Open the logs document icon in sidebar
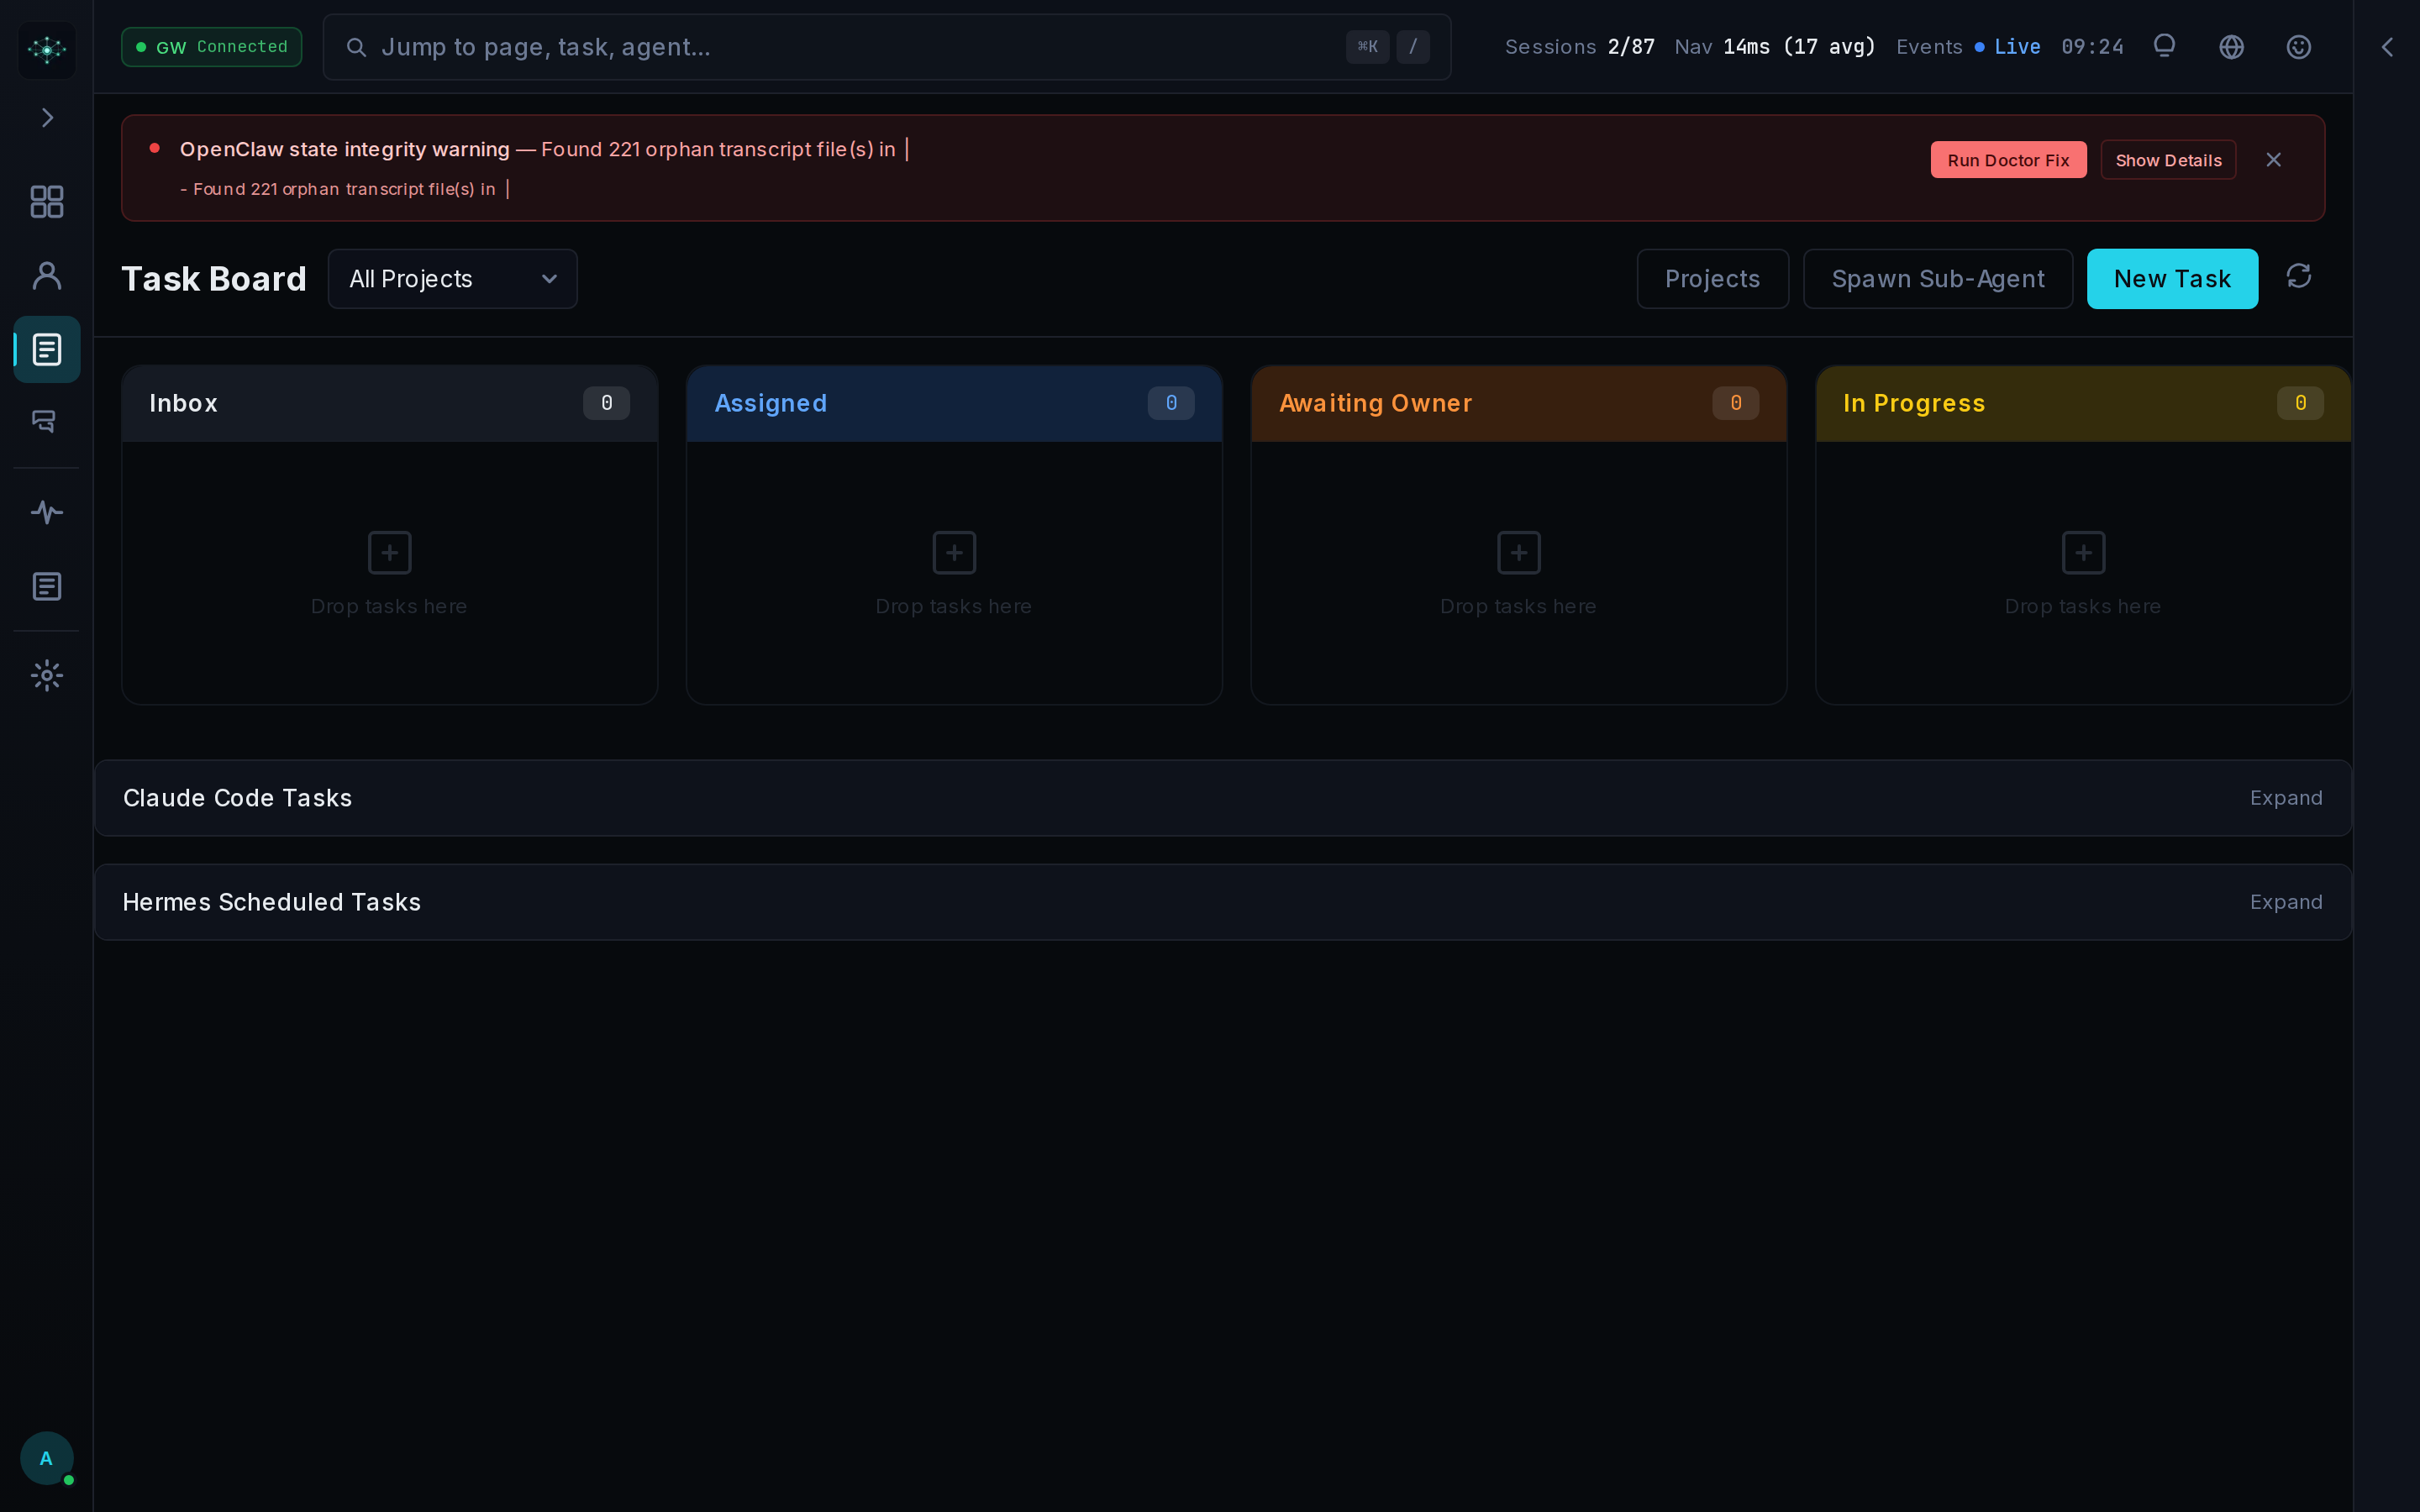Viewport: 2420px width, 1512px height. click(46, 586)
